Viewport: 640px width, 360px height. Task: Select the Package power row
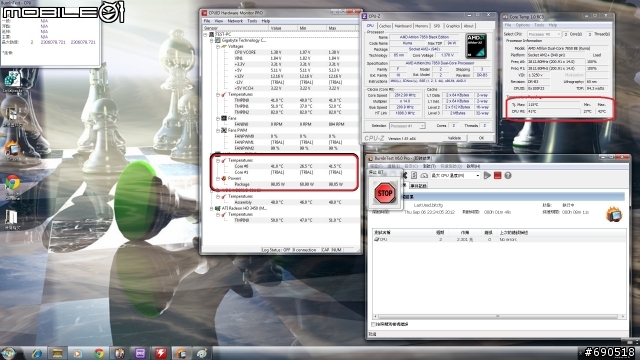[281, 184]
